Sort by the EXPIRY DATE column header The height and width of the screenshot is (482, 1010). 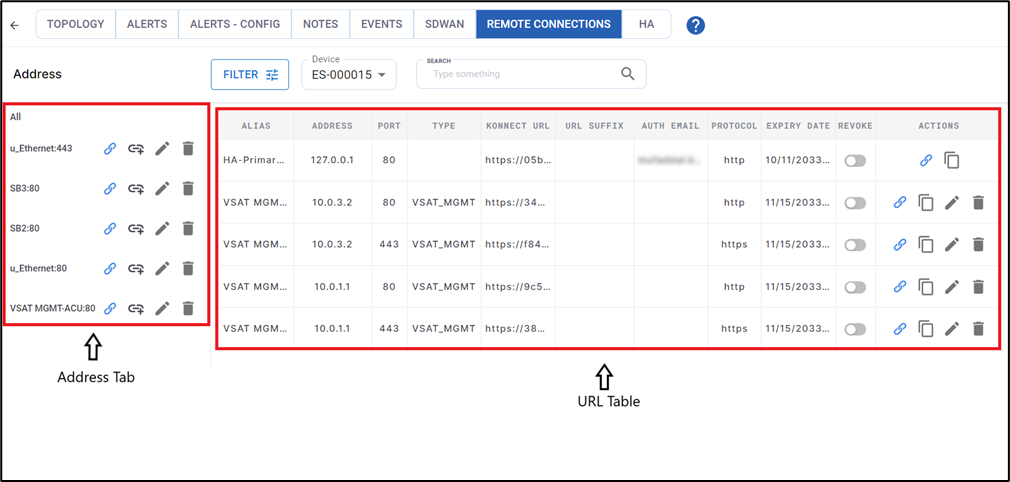pyautogui.click(x=798, y=126)
